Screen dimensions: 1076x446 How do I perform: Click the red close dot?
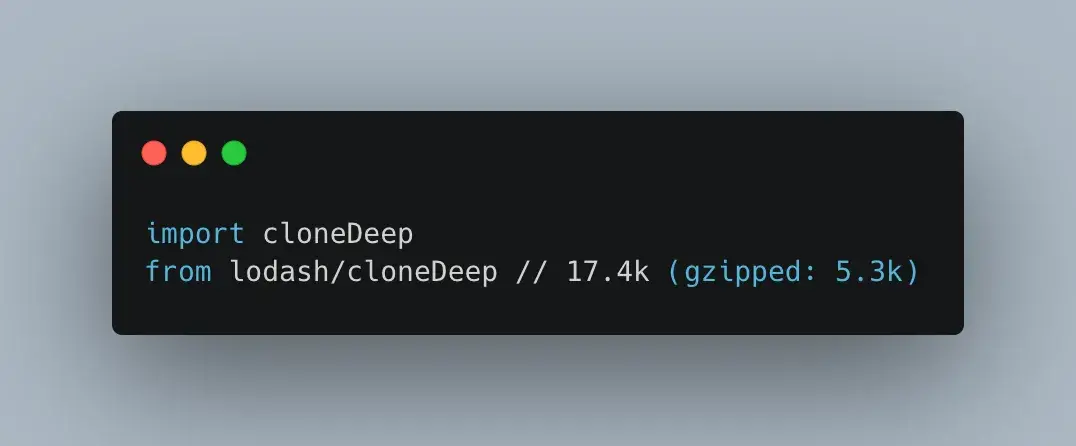point(154,153)
